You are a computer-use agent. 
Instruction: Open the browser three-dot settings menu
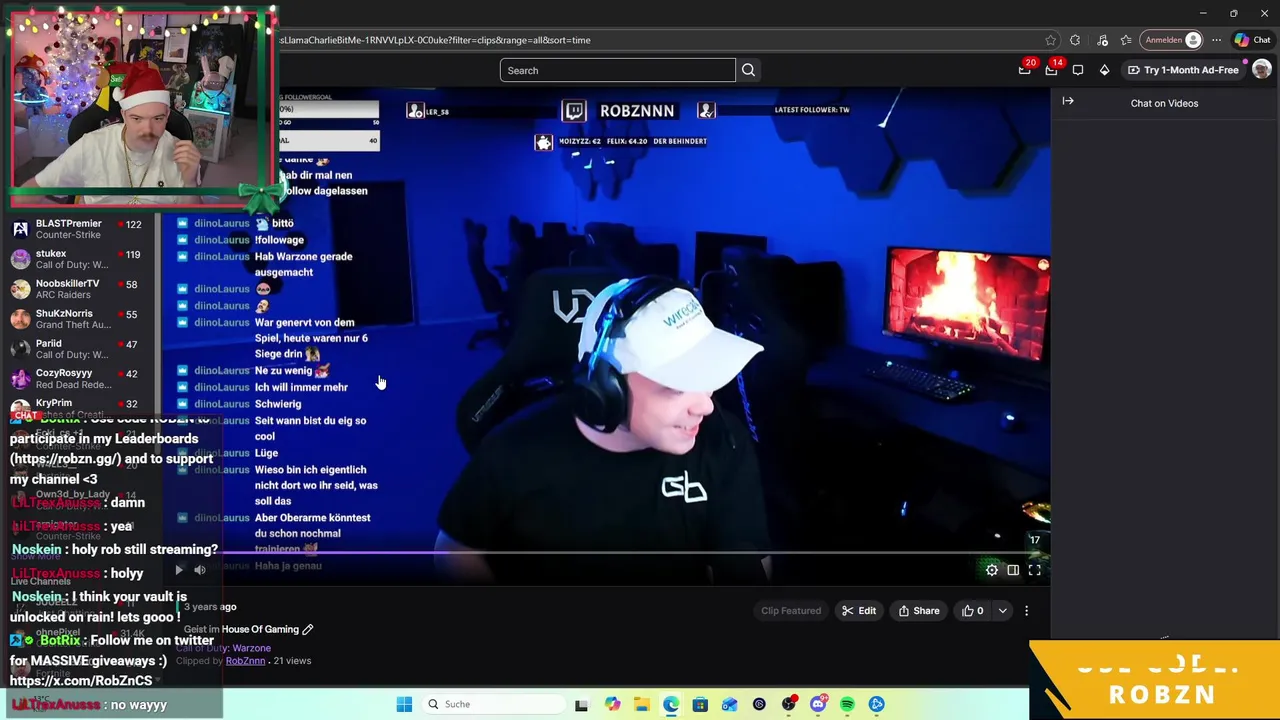coord(1216,40)
